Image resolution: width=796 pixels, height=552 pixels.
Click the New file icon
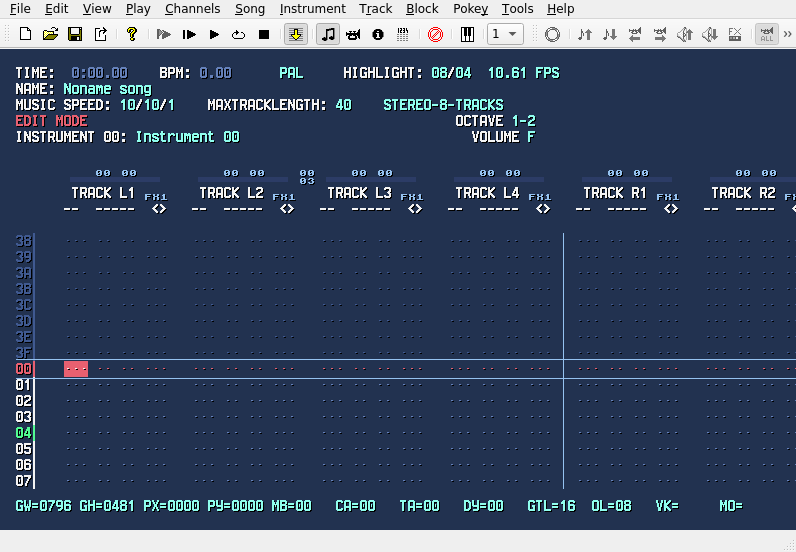pyautogui.click(x=25, y=35)
